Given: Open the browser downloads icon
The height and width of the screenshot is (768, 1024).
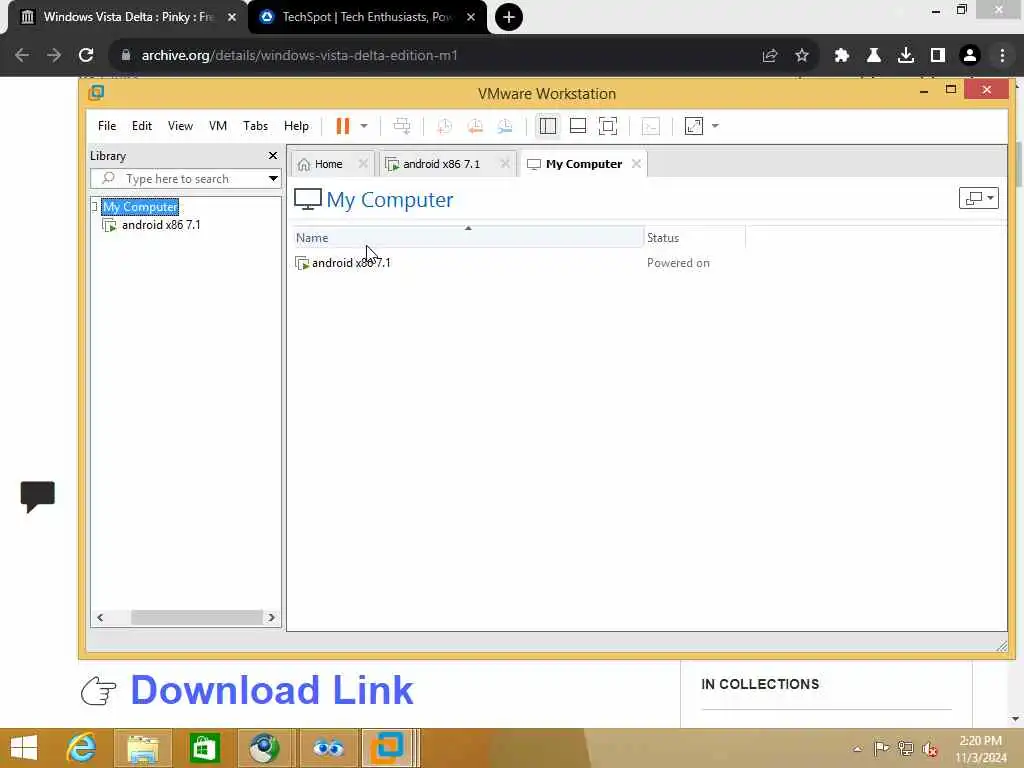Looking at the screenshot, I should (x=906, y=56).
